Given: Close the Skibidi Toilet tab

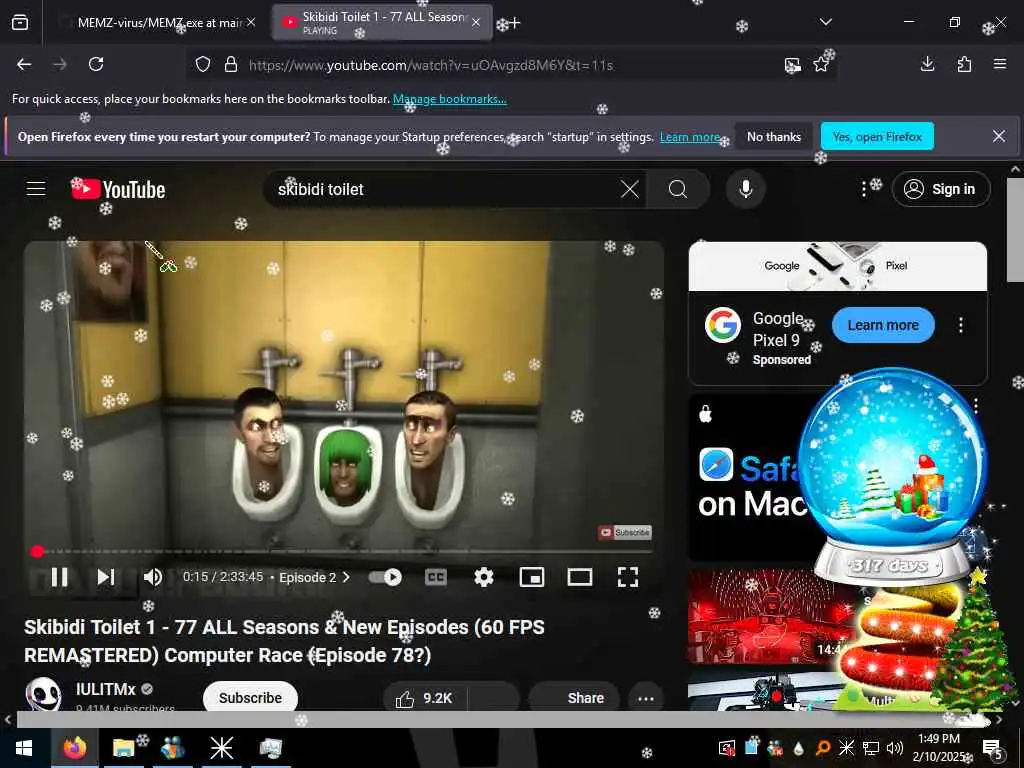Looking at the screenshot, I should (x=476, y=23).
